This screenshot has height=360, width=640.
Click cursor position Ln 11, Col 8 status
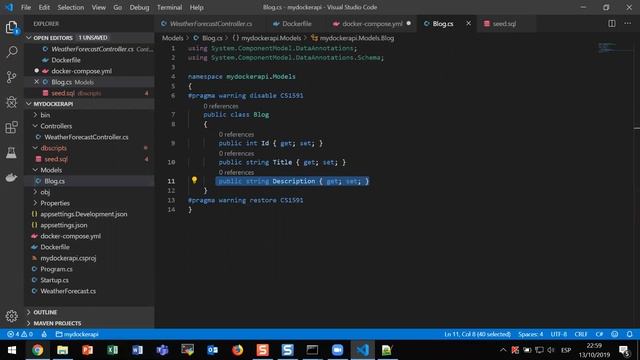click(x=477, y=334)
